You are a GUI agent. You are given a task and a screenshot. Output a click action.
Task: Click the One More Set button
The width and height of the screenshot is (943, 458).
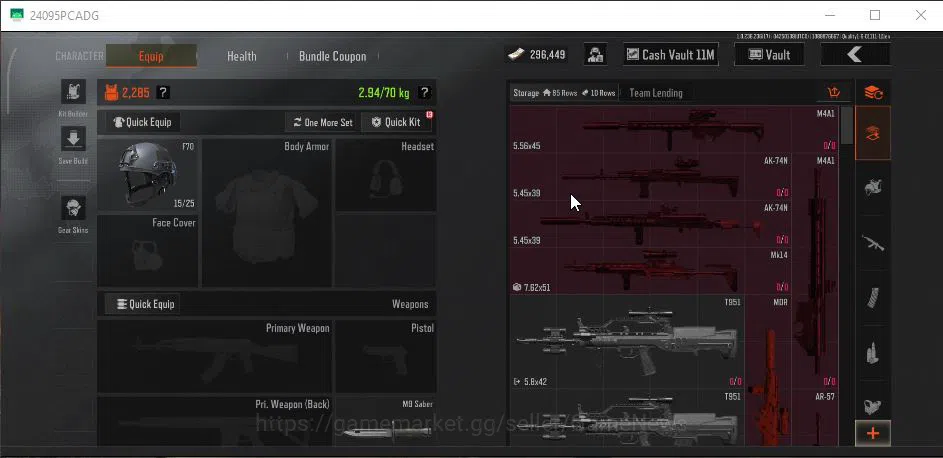click(322, 122)
